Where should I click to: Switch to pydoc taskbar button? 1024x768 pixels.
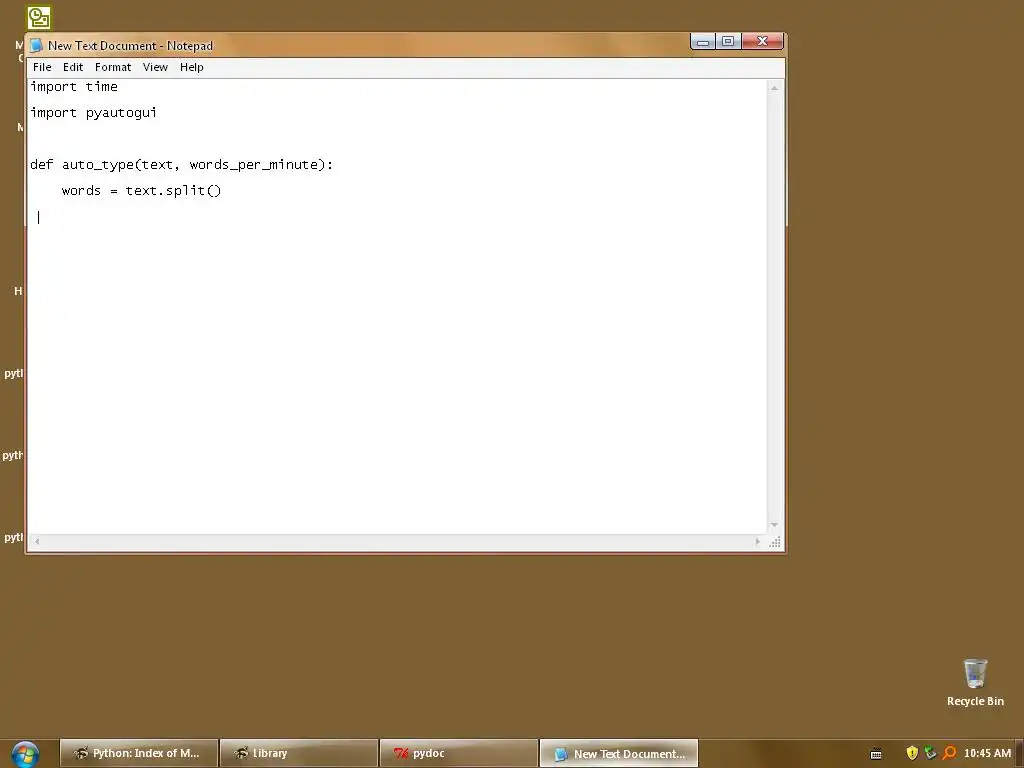tap(459, 754)
